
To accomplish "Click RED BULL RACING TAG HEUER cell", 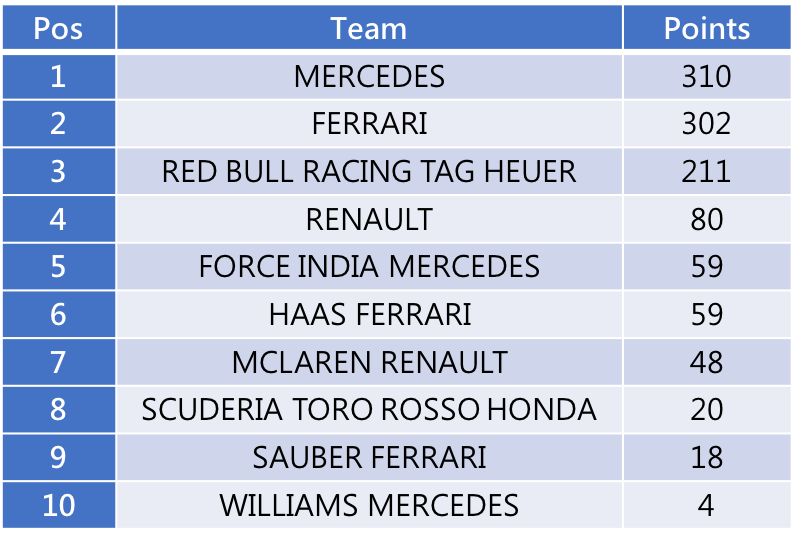I will point(369,171).
